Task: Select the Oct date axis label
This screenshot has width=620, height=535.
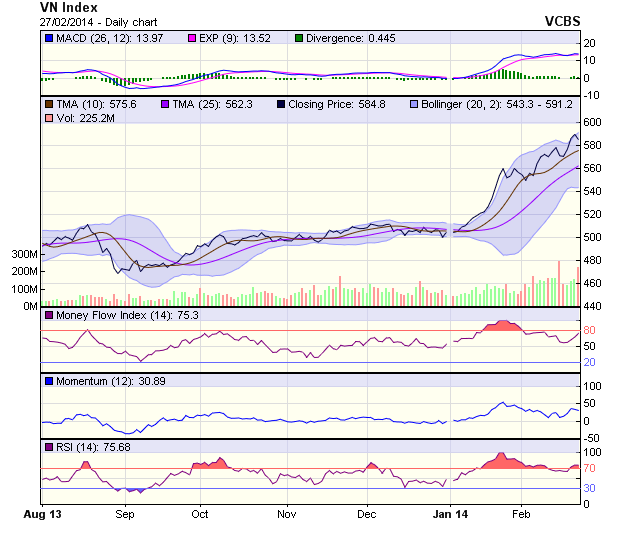Action: [x=199, y=514]
